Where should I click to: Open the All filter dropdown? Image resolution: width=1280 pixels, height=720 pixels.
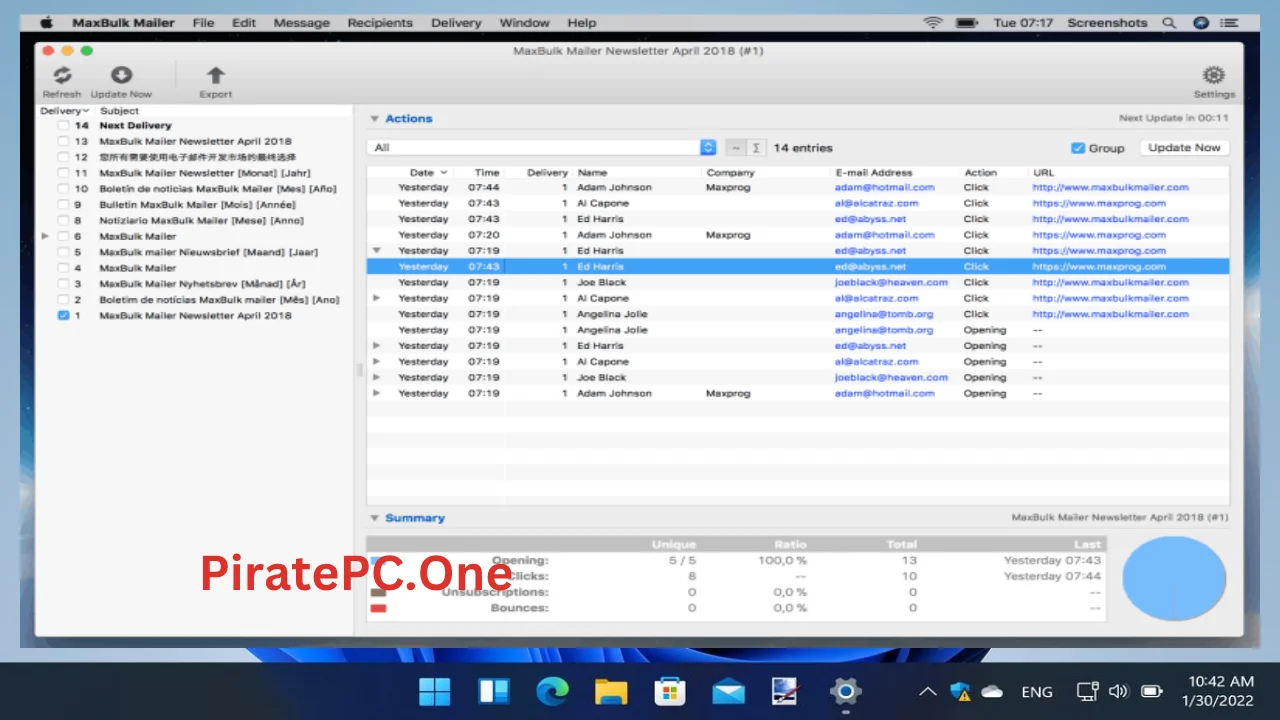tap(541, 148)
